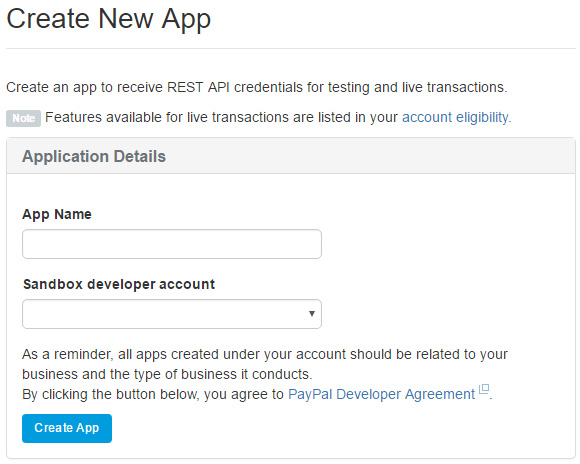Click the Create App button
This screenshot has height=464, width=580.
(x=67, y=428)
